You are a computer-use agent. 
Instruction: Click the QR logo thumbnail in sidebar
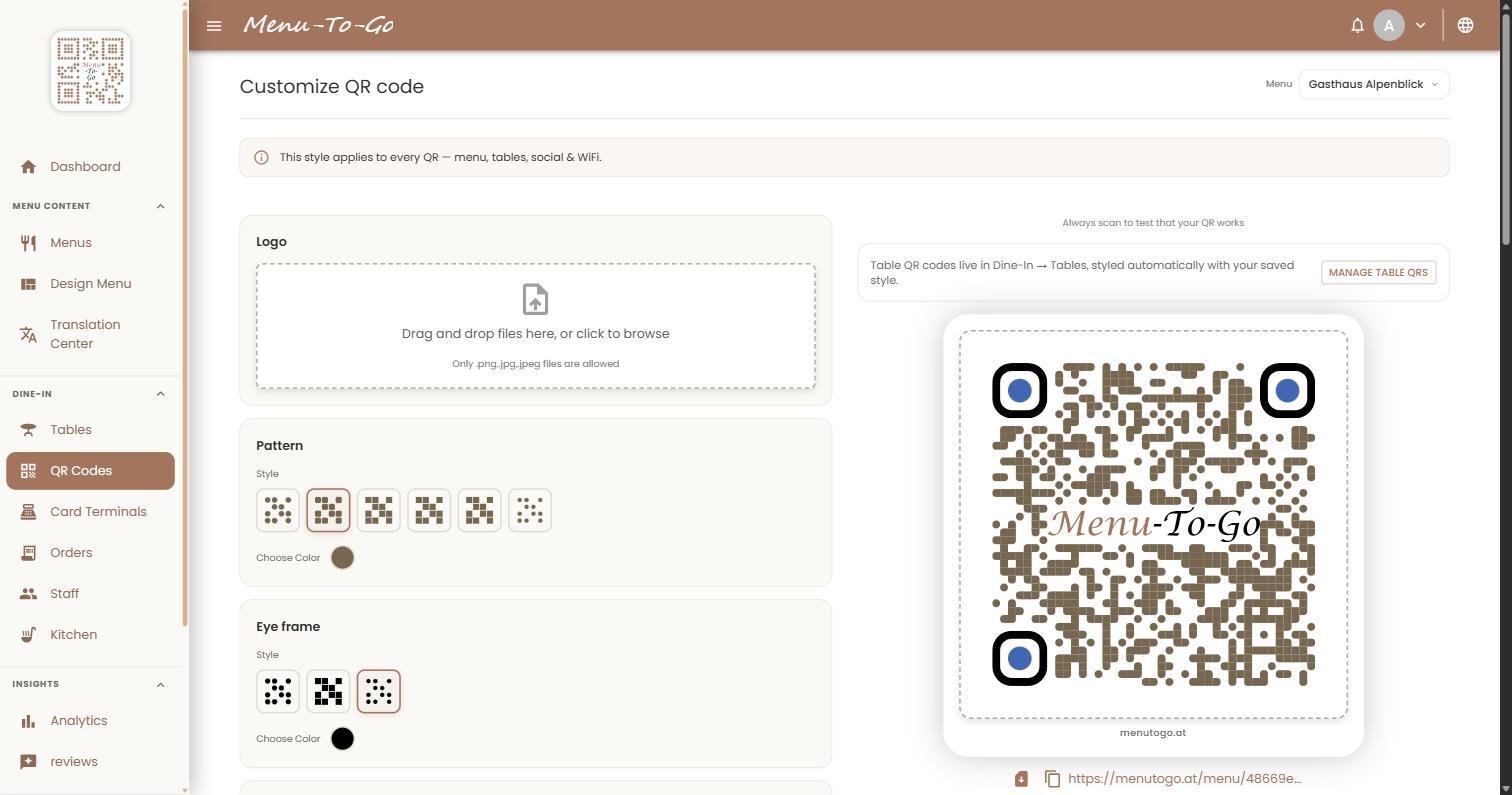91,70
